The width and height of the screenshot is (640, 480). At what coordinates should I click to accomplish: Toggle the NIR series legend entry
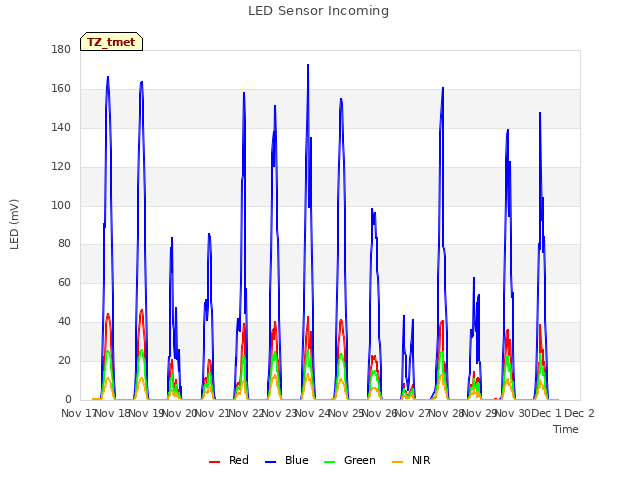411,460
